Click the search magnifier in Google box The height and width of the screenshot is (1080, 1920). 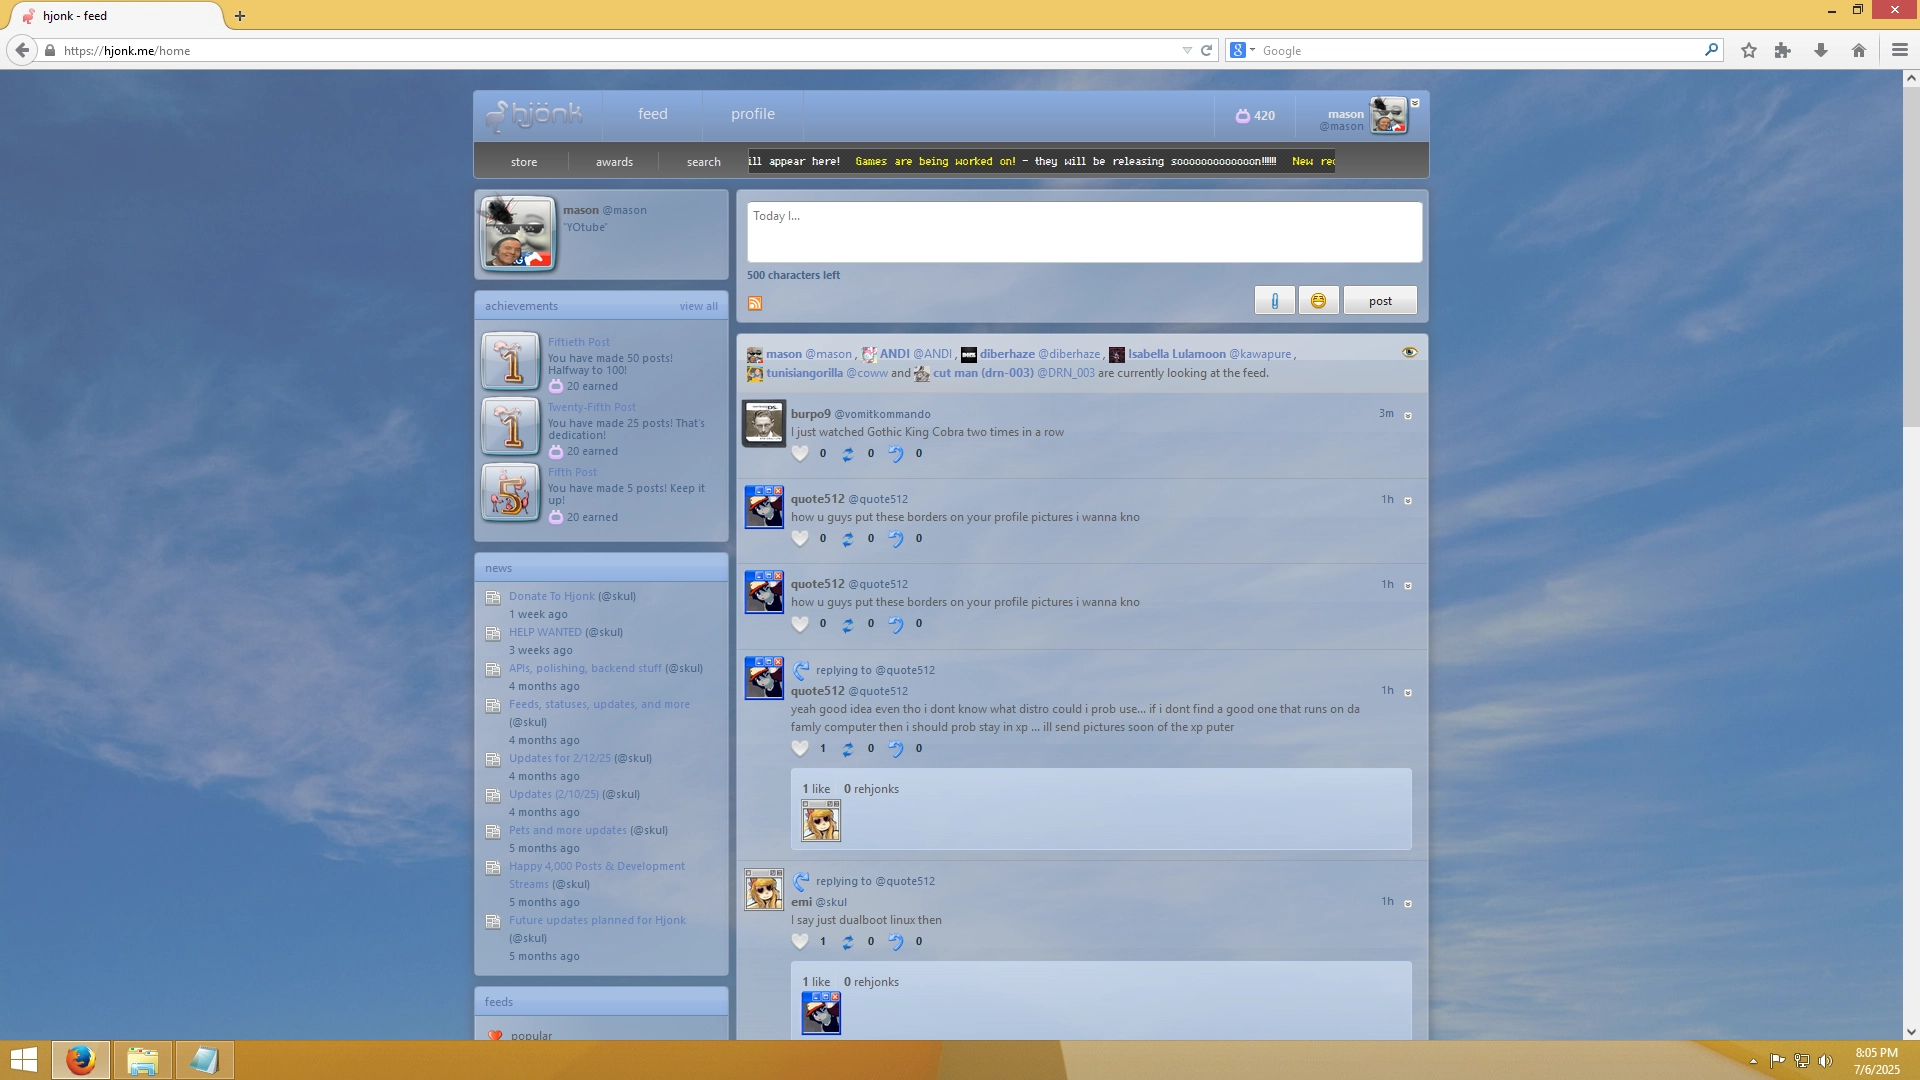(1711, 50)
